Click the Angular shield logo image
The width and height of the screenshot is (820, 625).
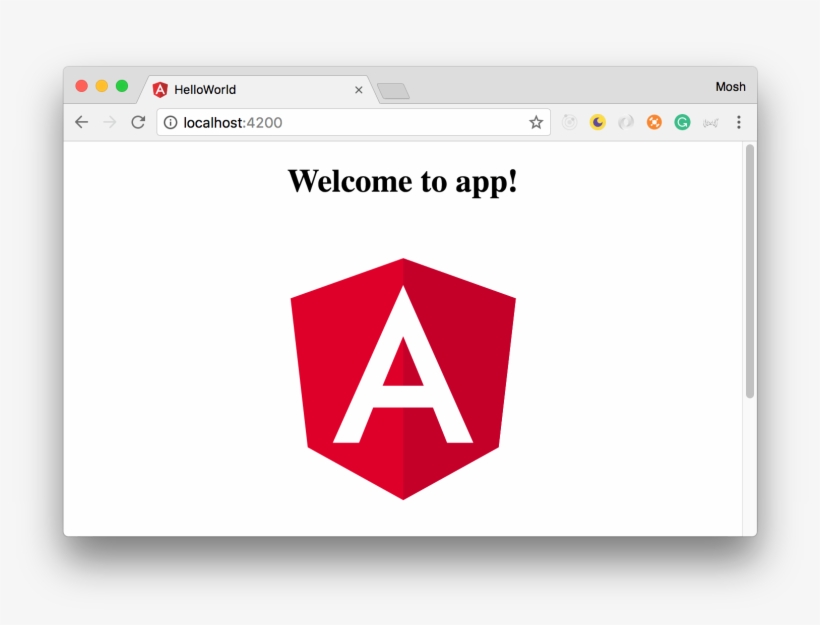click(x=403, y=379)
